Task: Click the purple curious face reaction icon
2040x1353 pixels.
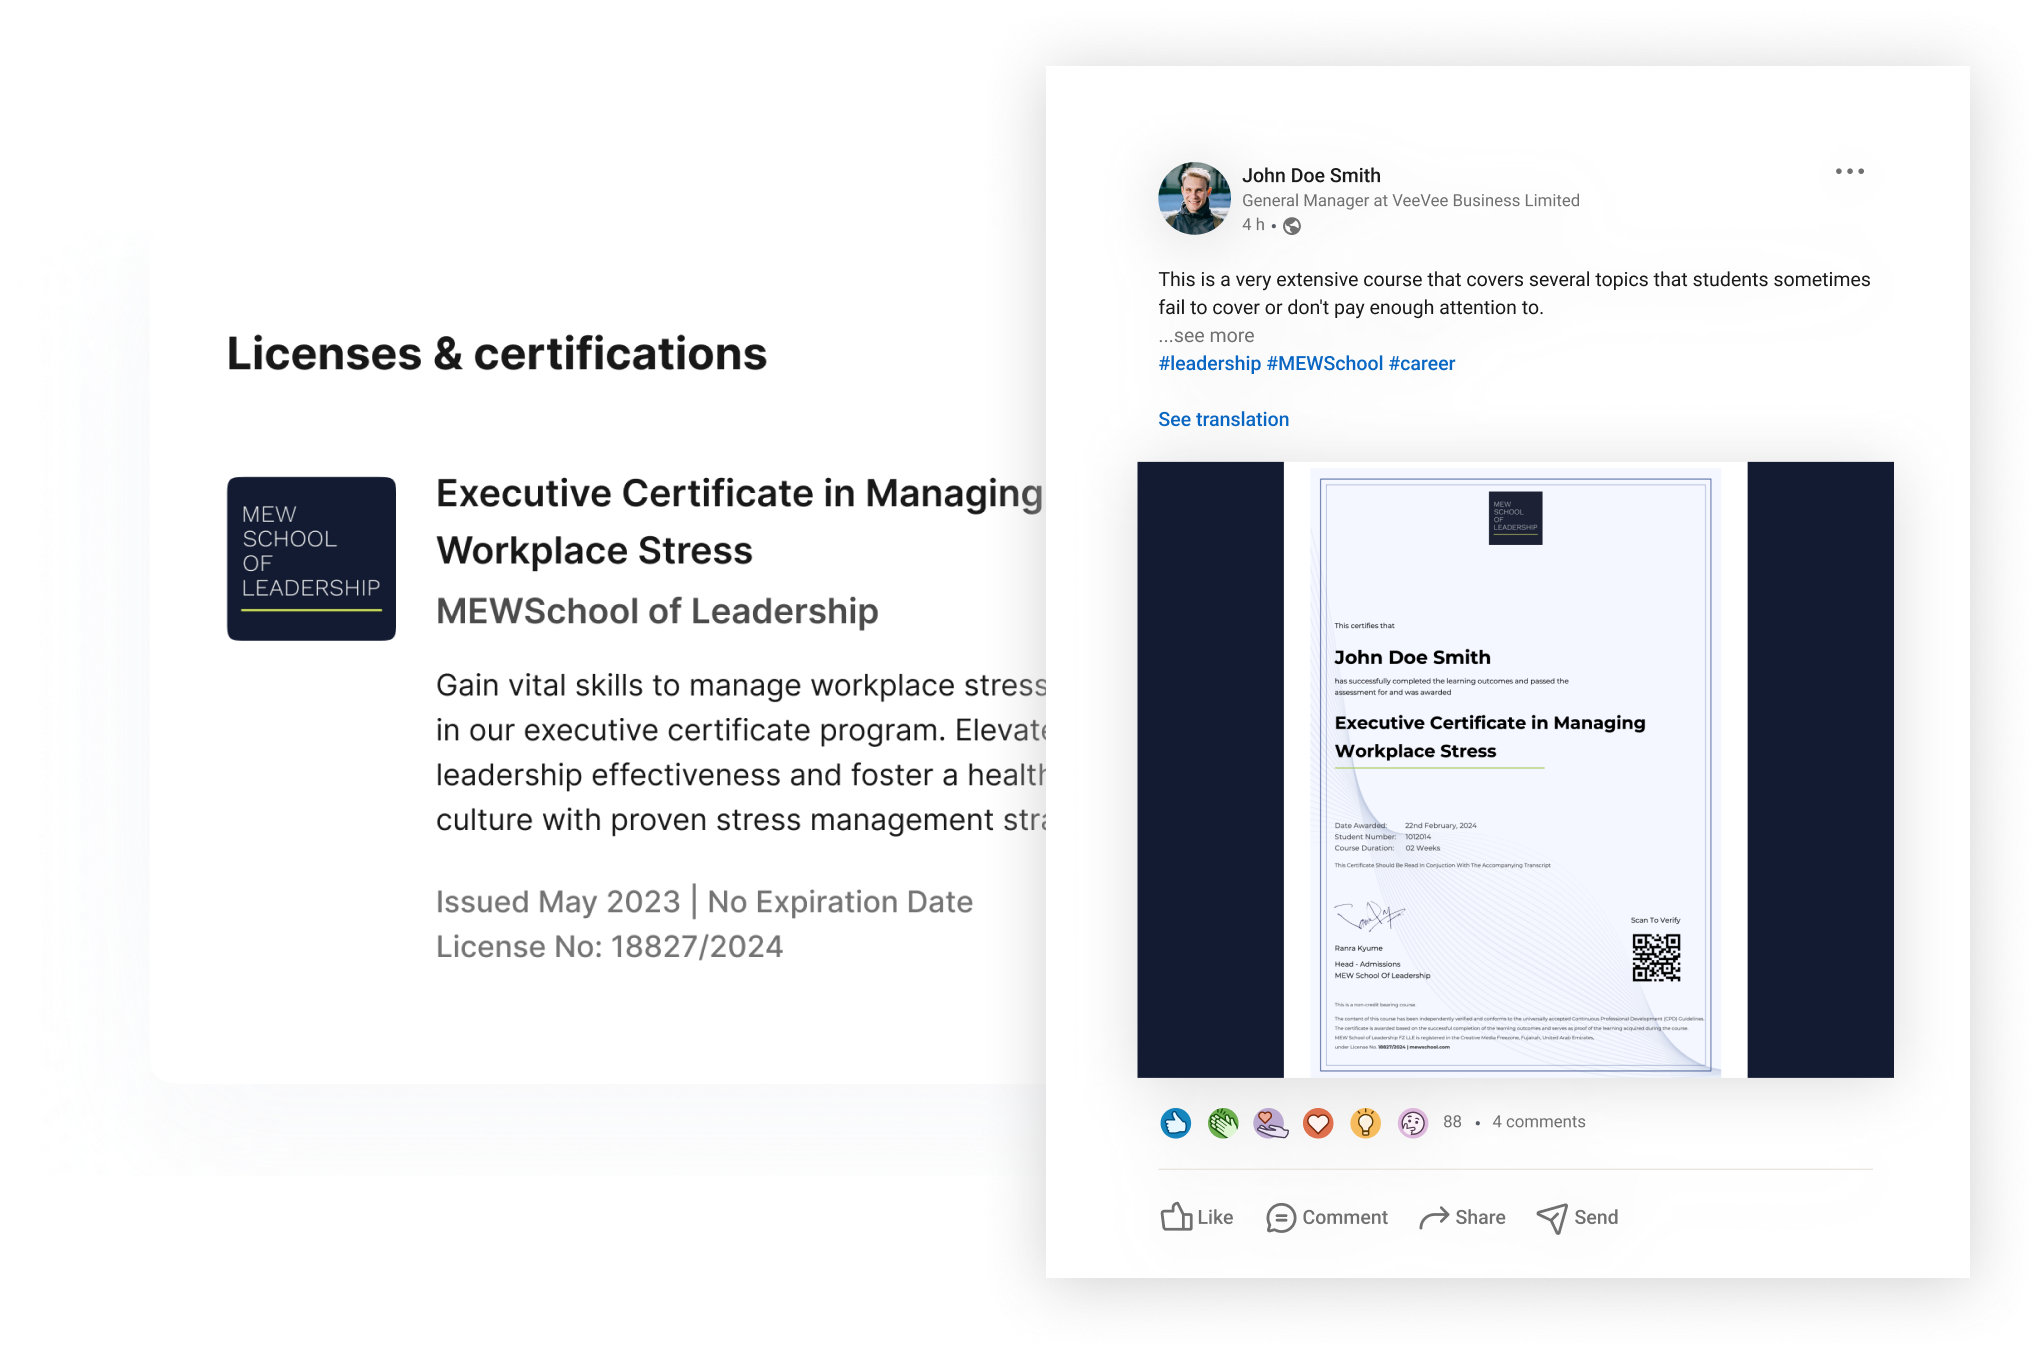Action: coord(1412,1123)
